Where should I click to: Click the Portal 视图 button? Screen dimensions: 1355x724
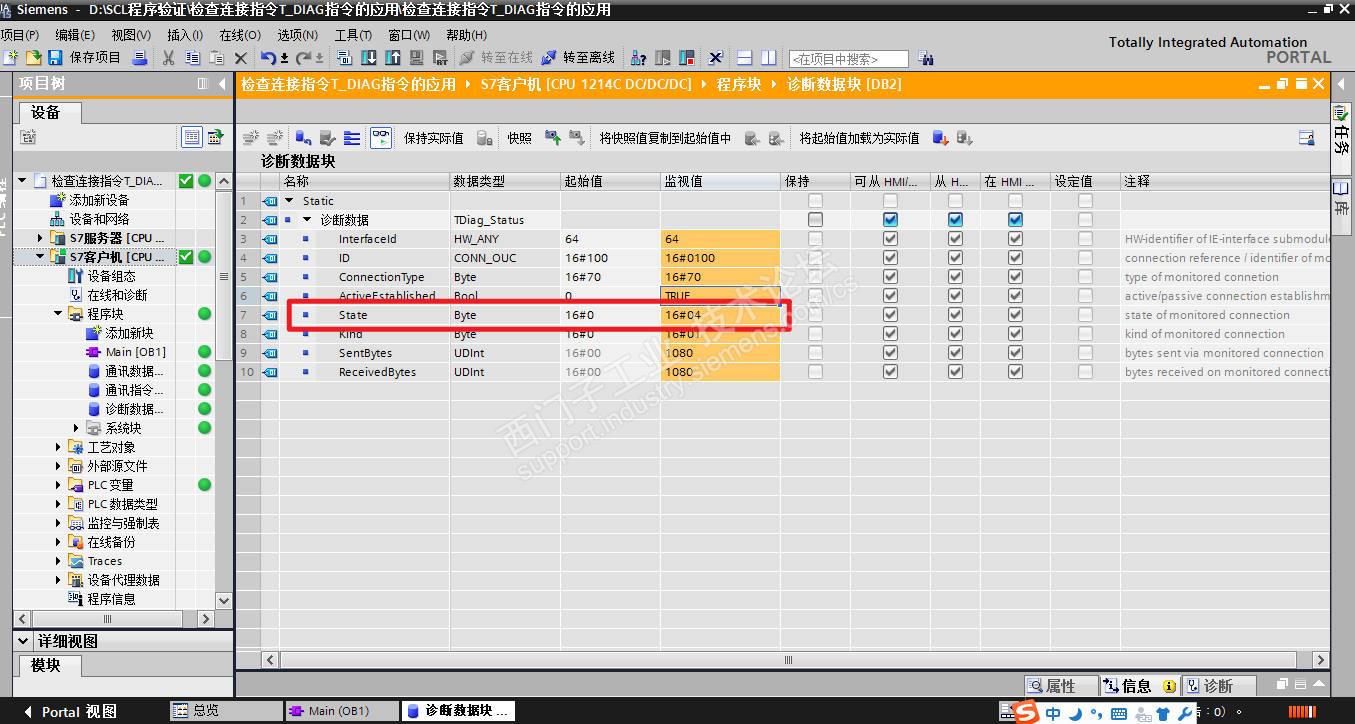coord(68,712)
